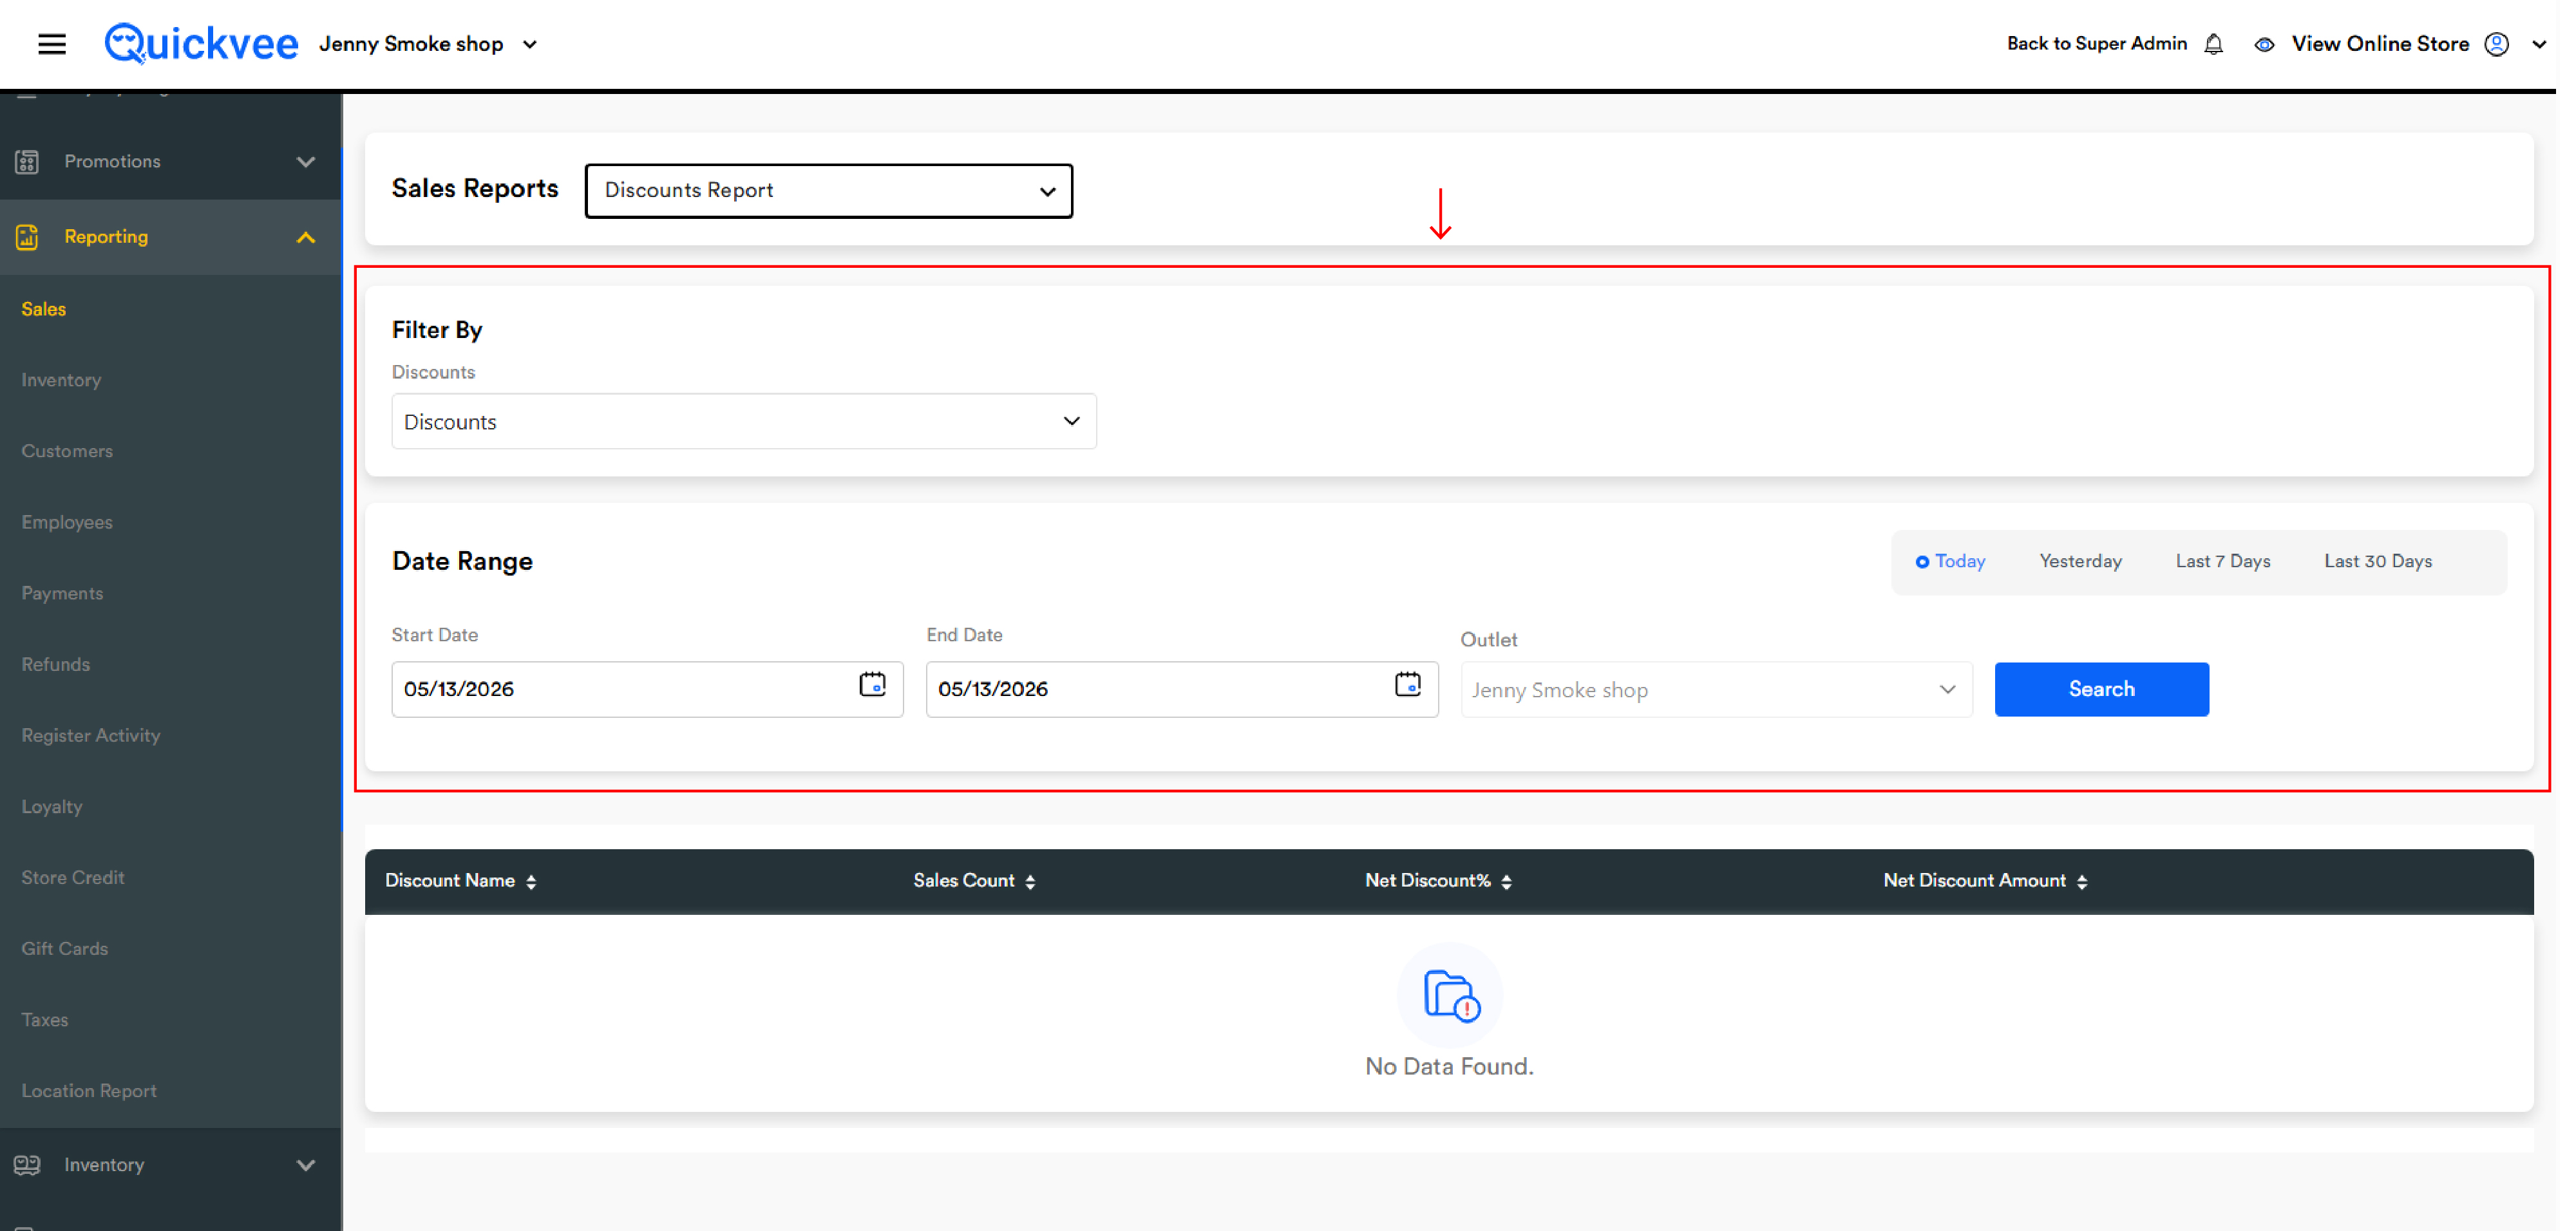2576x1231 pixels.
Task: Select the Last 7 Days option
Action: (2222, 561)
